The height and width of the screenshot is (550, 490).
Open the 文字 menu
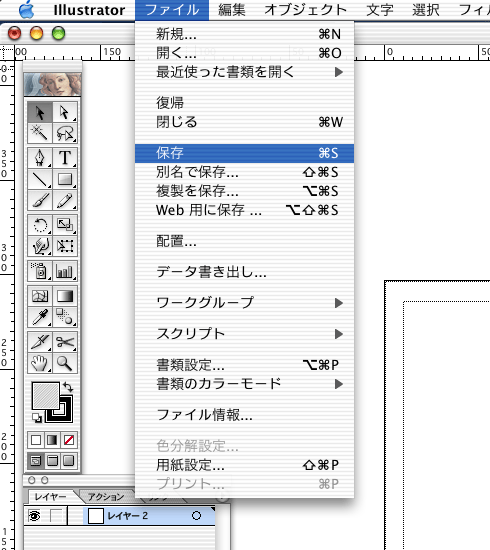tap(380, 10)
